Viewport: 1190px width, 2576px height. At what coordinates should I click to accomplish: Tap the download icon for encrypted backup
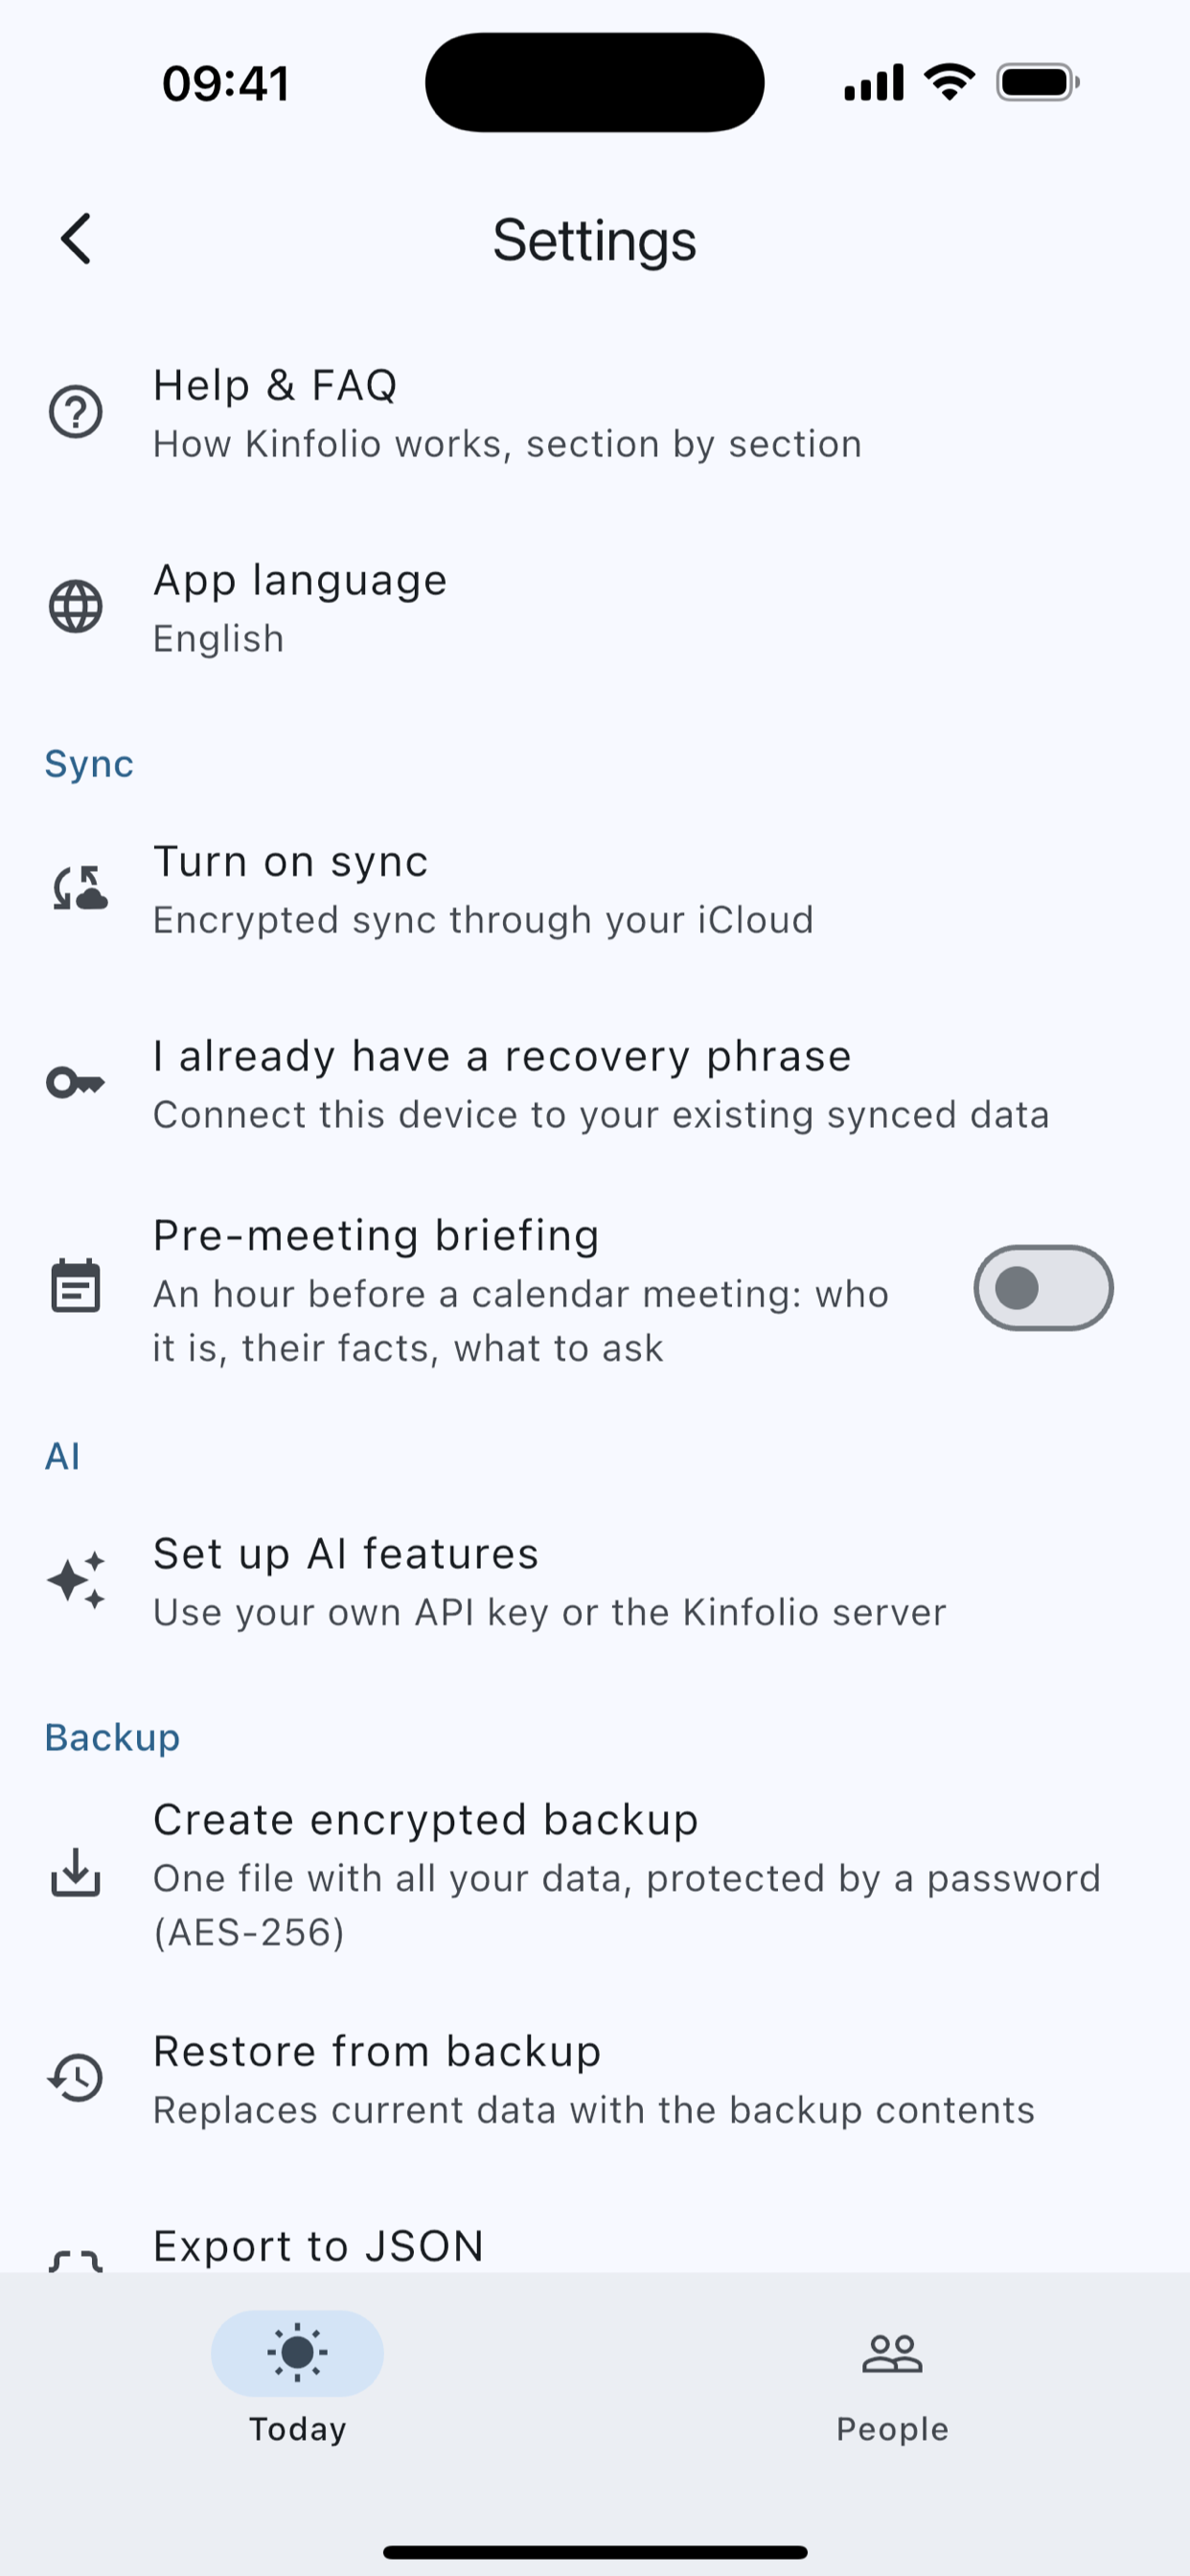coord(76,1873)
